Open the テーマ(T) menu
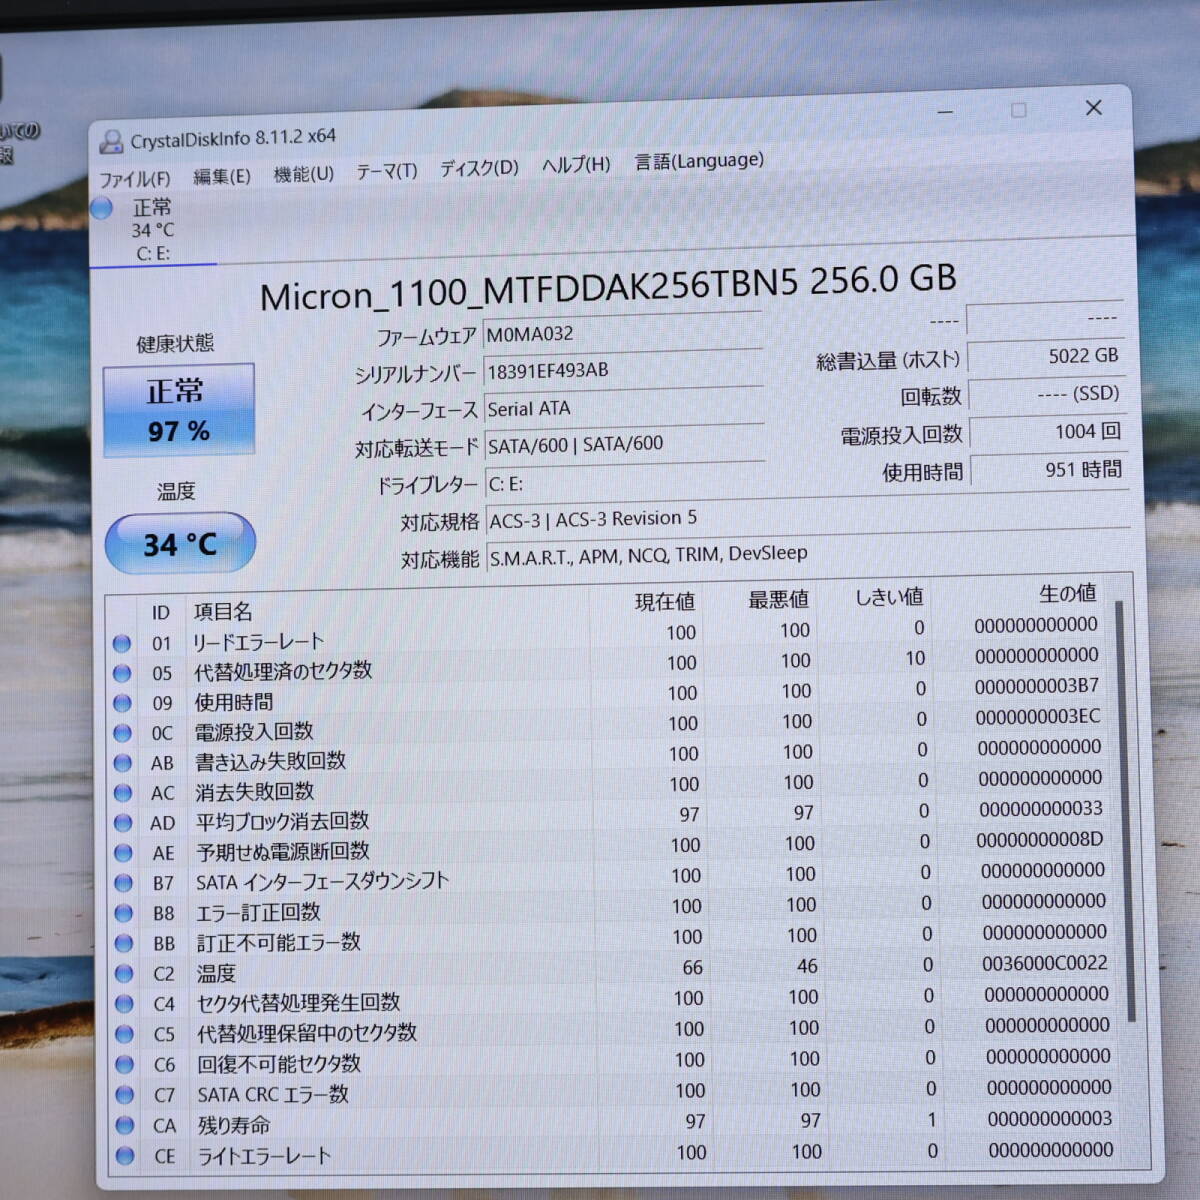Screen dimensions: 1200x1200 tap(387, 171)
